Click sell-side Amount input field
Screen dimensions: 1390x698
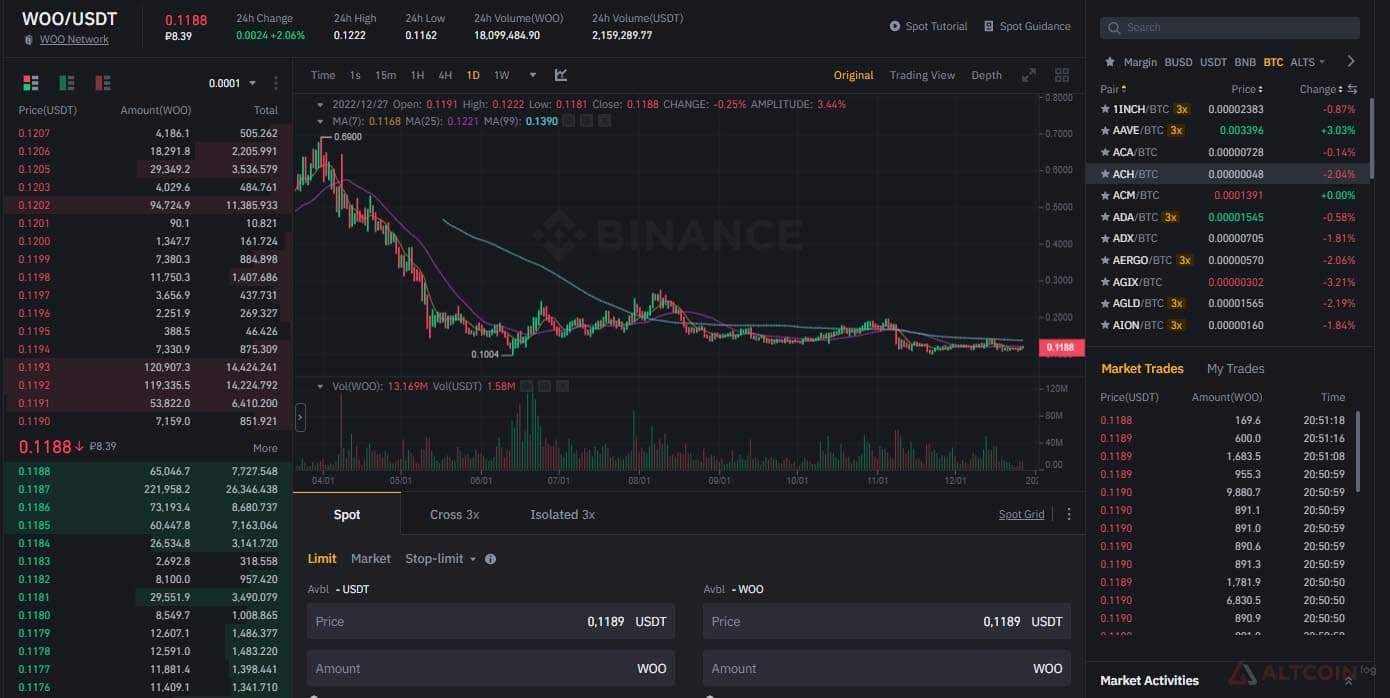[x=887, y=668]
